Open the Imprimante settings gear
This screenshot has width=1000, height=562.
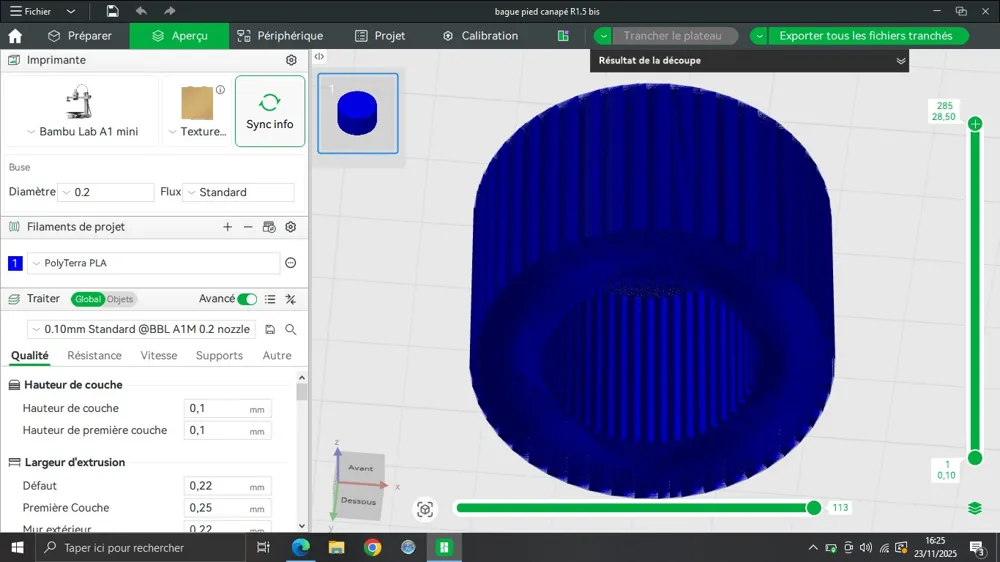[291, 60]
